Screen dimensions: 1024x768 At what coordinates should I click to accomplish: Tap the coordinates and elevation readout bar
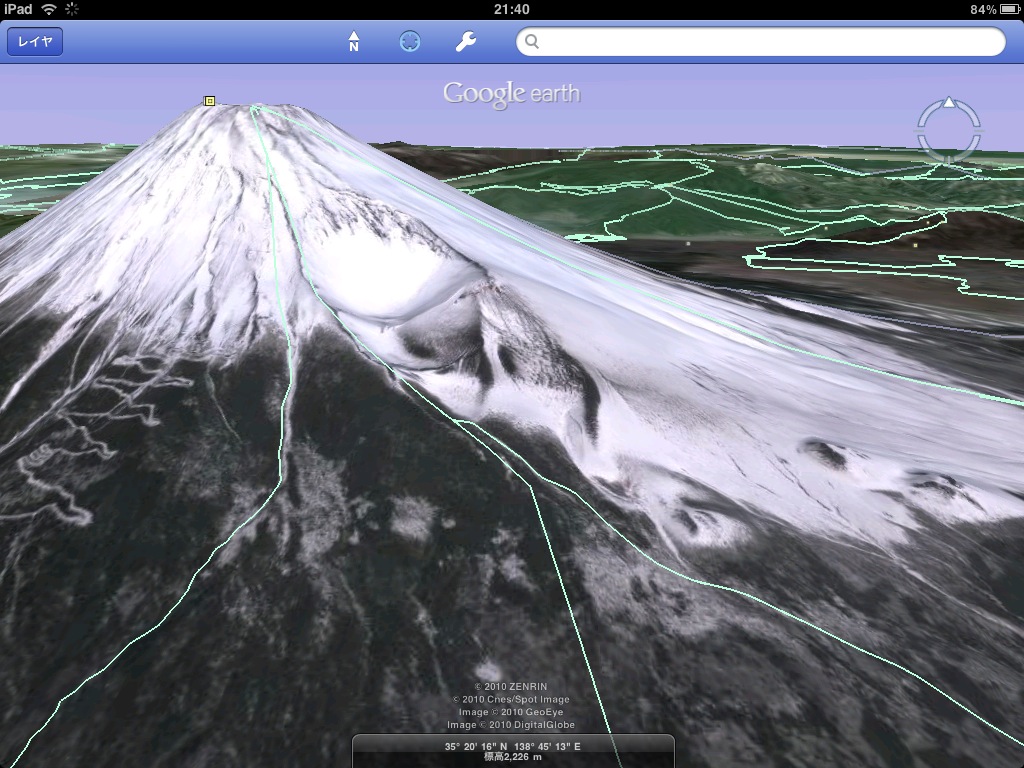coord(512,751)
